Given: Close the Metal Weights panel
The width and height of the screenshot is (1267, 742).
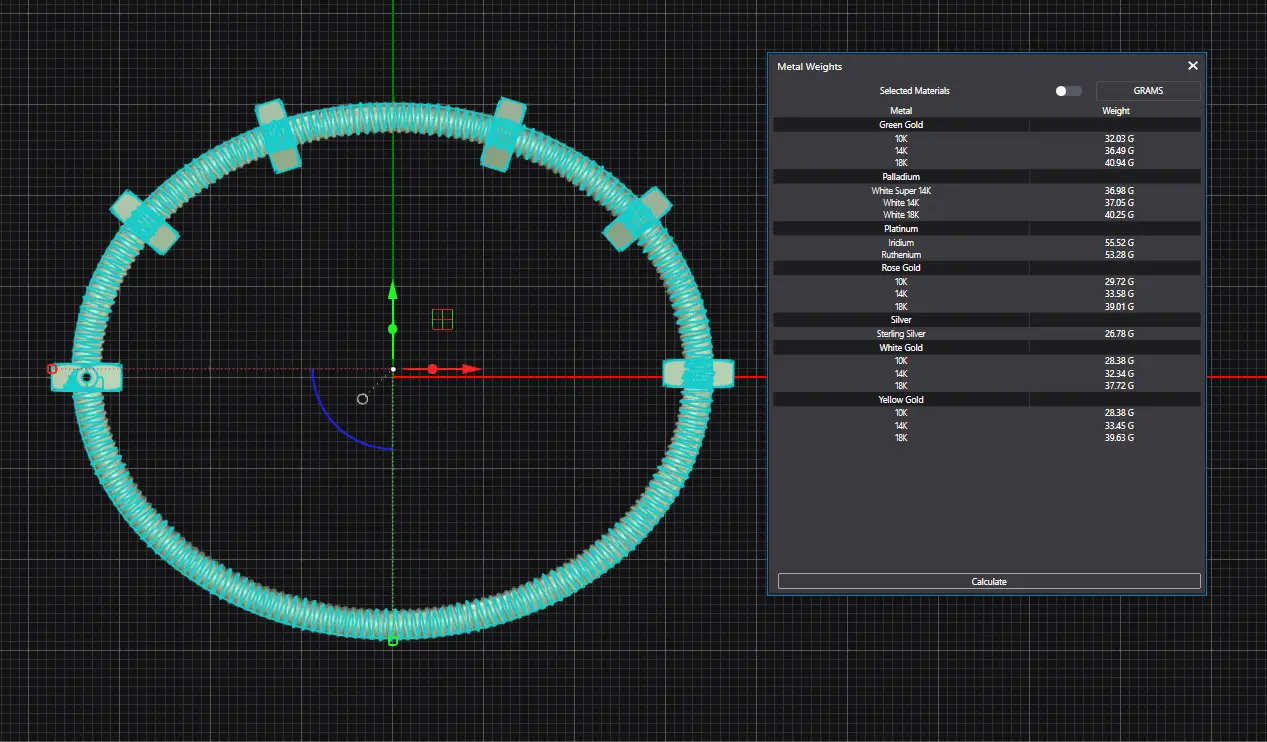Looking at the screenshot, I should 1192,66.
